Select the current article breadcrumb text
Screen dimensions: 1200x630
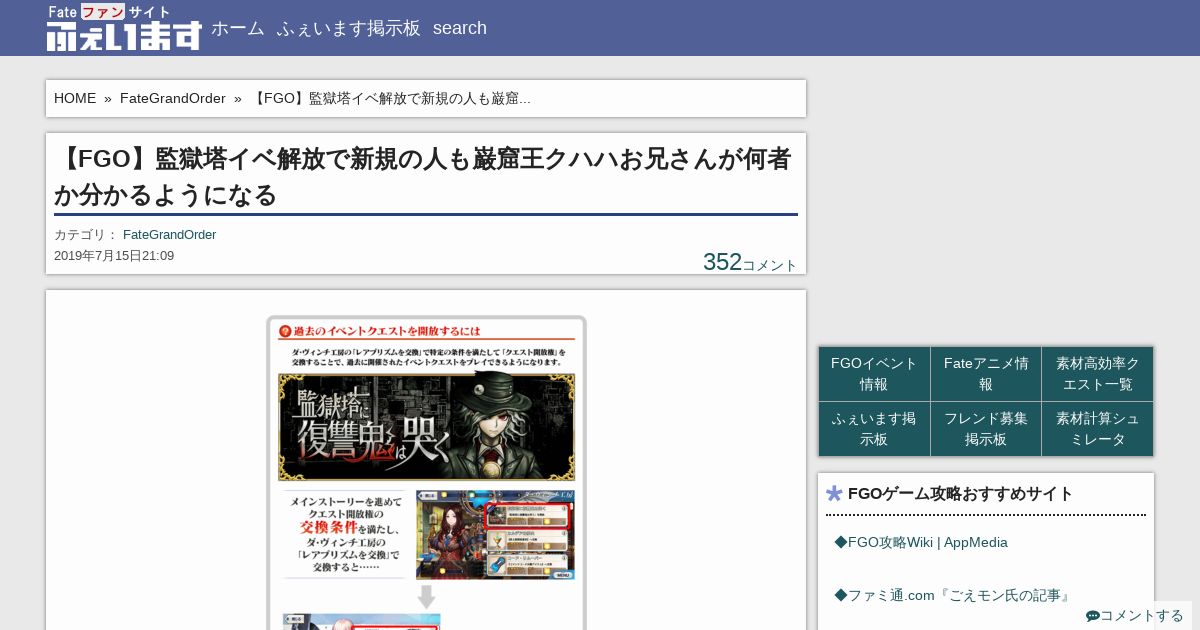390,98
